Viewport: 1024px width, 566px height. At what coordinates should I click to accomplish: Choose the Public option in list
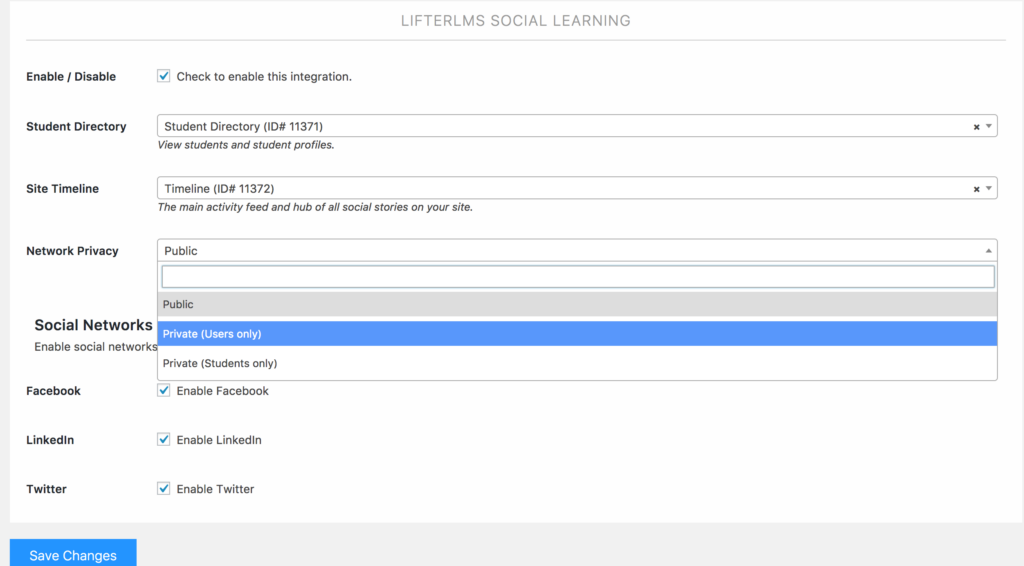pyautogui.click(x=577, y=304)
